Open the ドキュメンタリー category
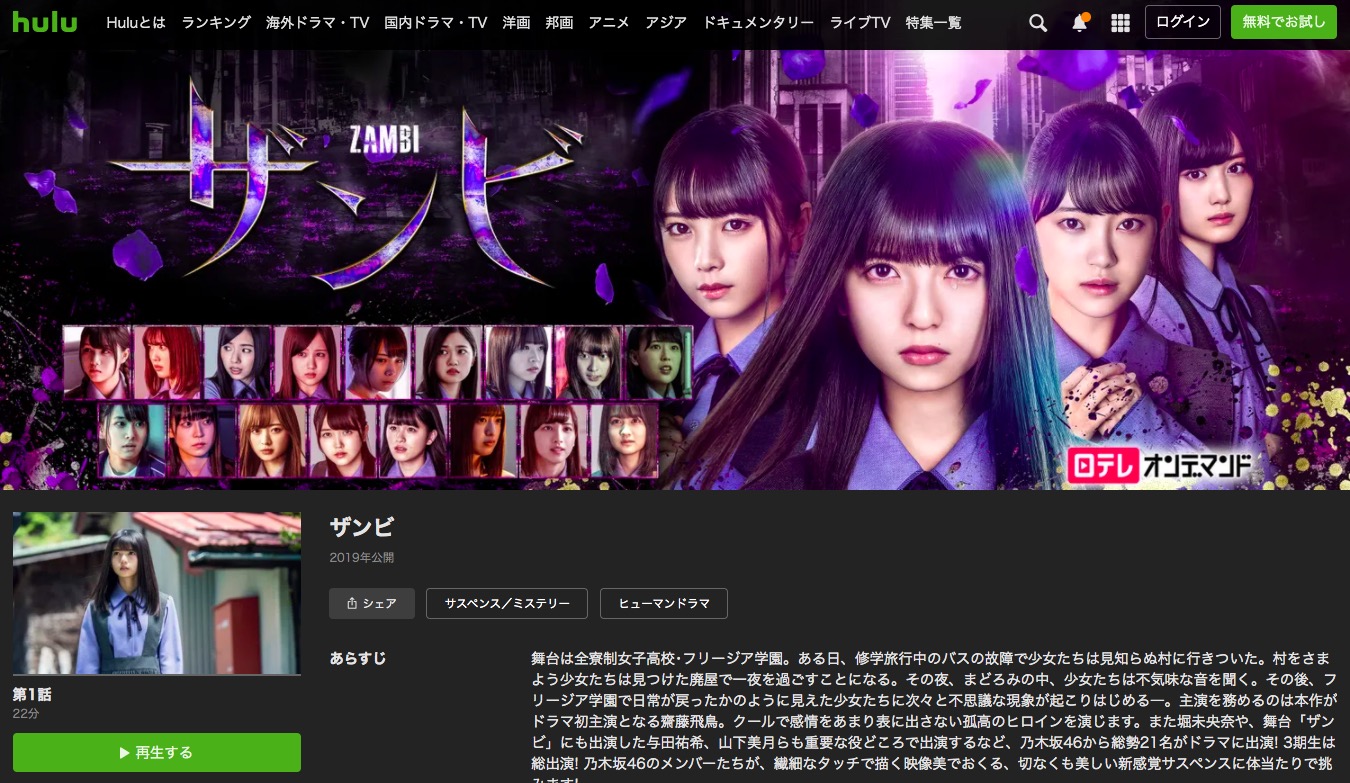 [758, 22]
